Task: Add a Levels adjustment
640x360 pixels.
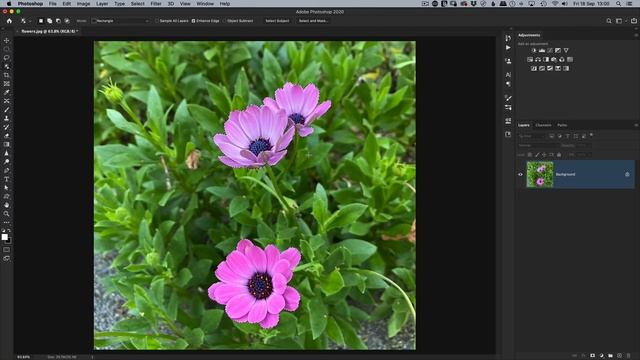Action: pos(542,50)
